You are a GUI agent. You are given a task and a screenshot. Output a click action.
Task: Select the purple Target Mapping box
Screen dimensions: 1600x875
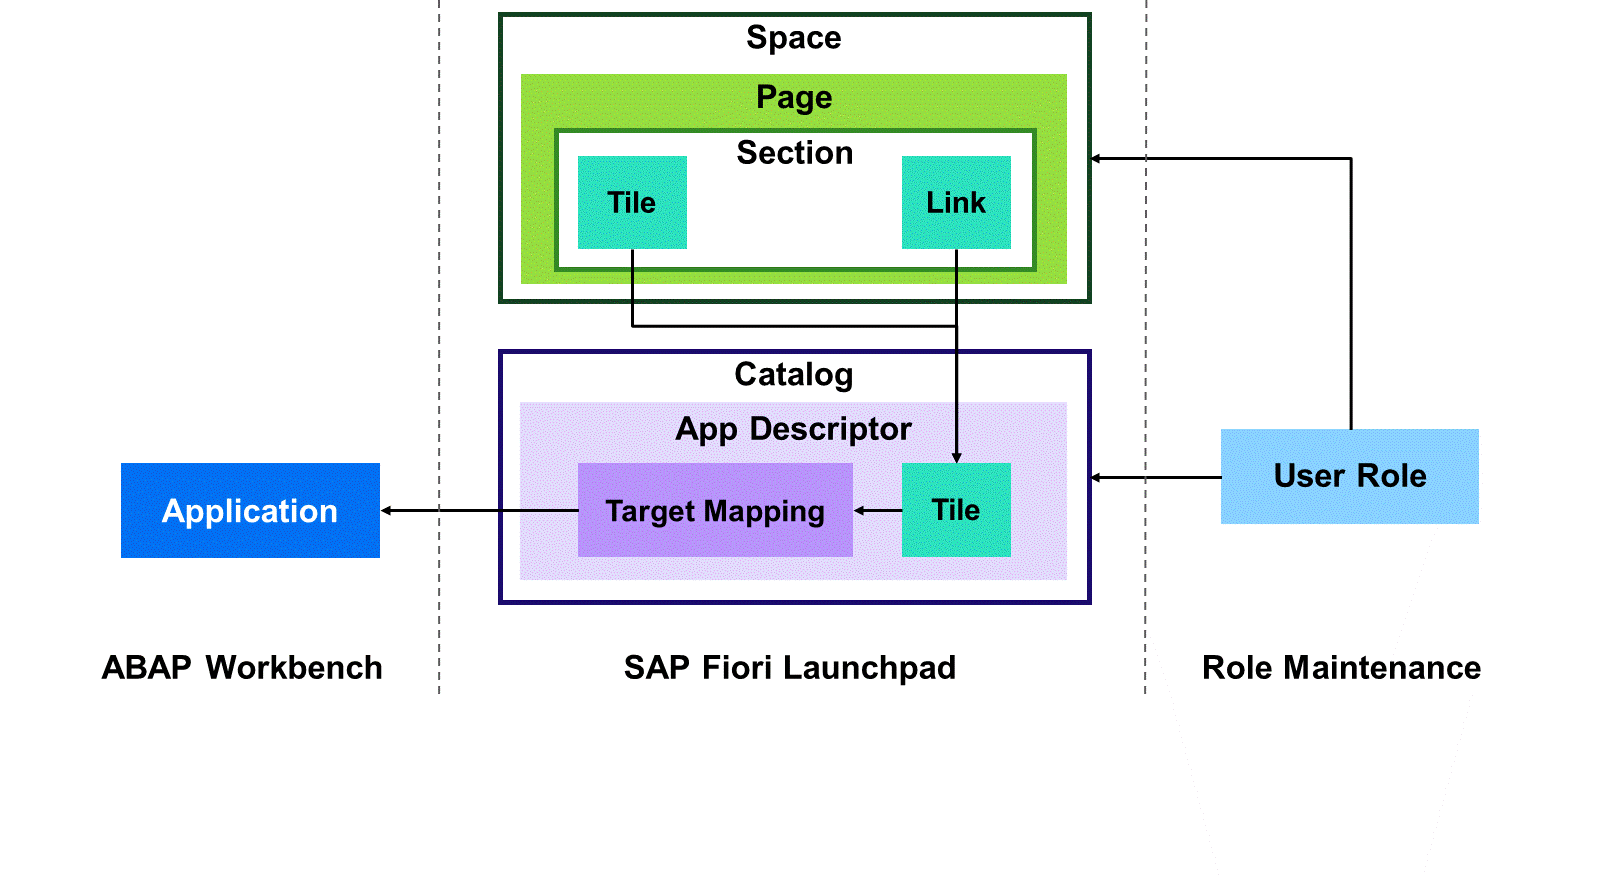click(x=715, y=510)
